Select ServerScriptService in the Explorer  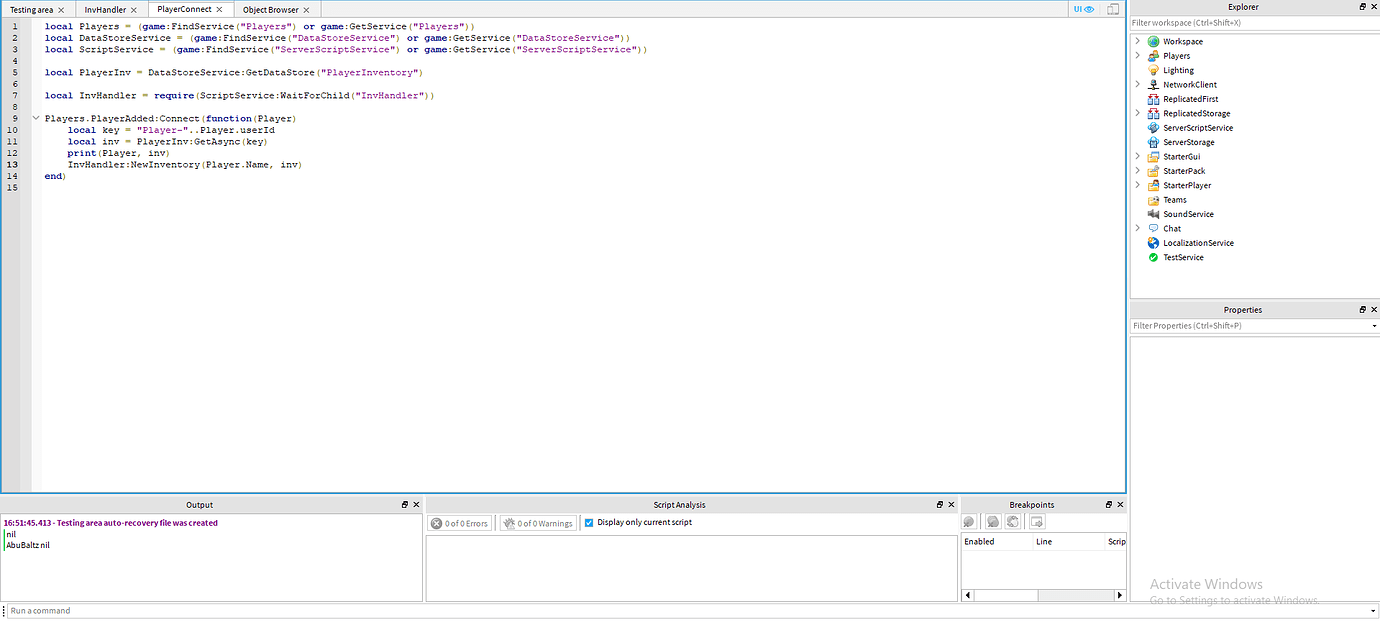tap(1196, 128)
